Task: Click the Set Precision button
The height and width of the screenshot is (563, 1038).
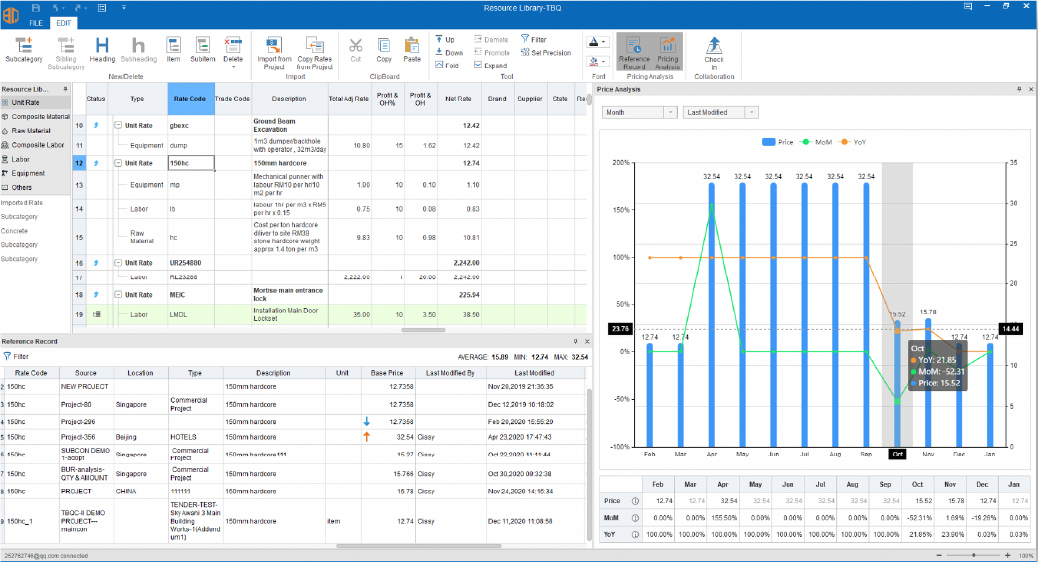Action: (x=546, y=52)
